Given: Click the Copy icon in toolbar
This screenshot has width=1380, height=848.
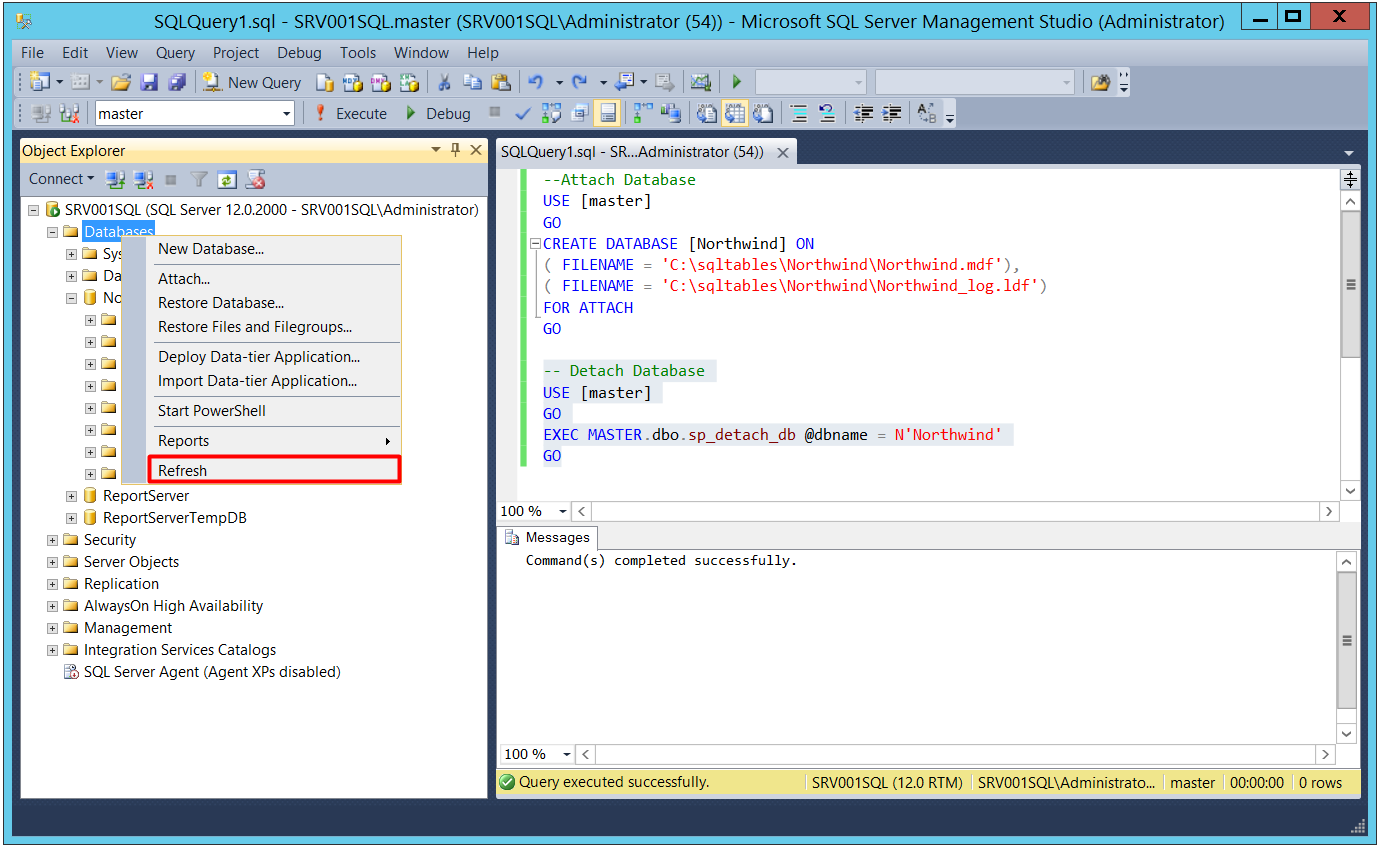Looking at the screenshot, I should pyautogui.click(x=473, y=82).
